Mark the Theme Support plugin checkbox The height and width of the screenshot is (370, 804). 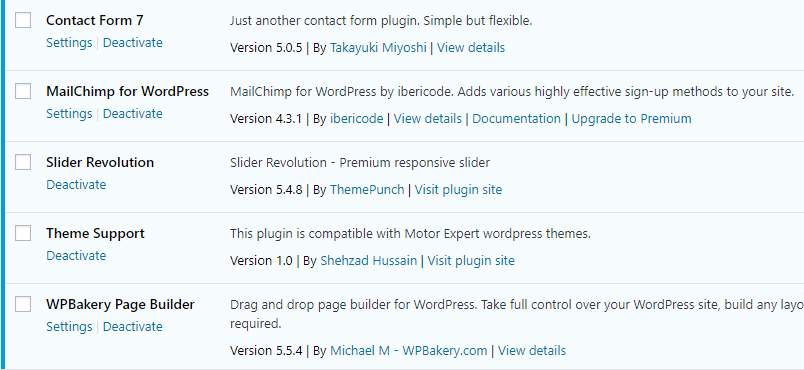point(23,233)
